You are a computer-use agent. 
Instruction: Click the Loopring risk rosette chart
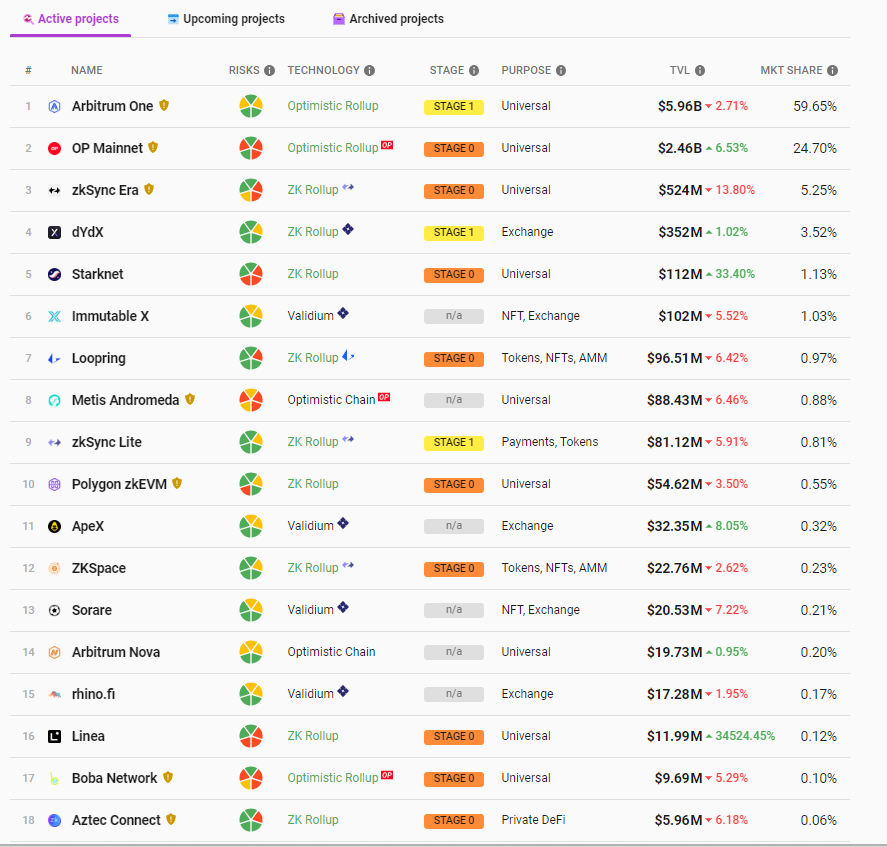tap(251, 358)
